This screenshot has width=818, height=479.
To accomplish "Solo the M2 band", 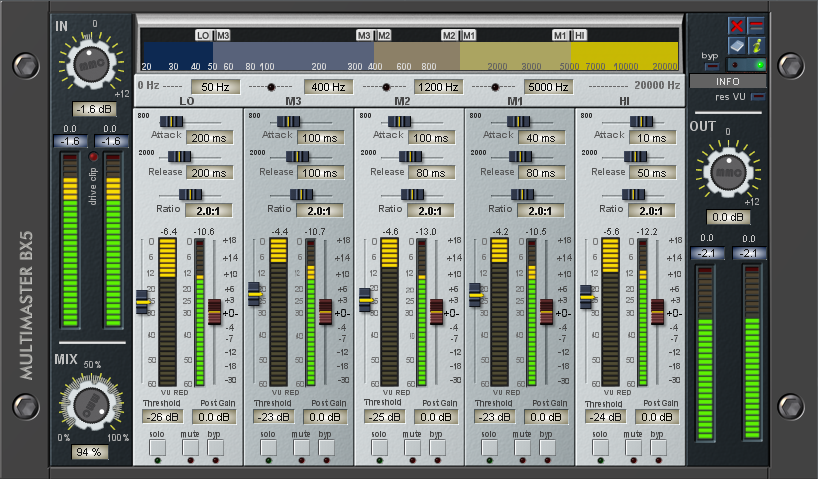I will pyautogui.click(x=379, y=447).
